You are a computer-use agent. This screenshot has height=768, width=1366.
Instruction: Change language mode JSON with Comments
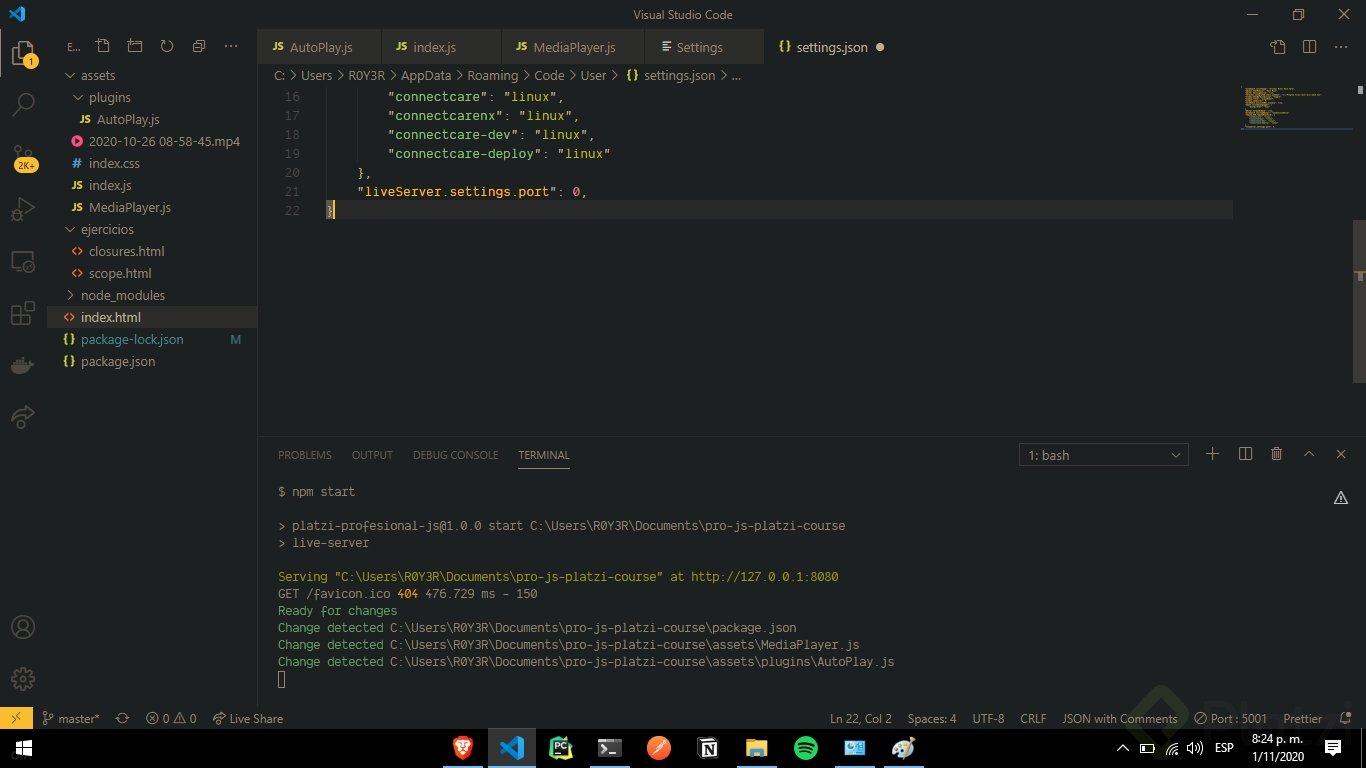(x=1120, y=718)
